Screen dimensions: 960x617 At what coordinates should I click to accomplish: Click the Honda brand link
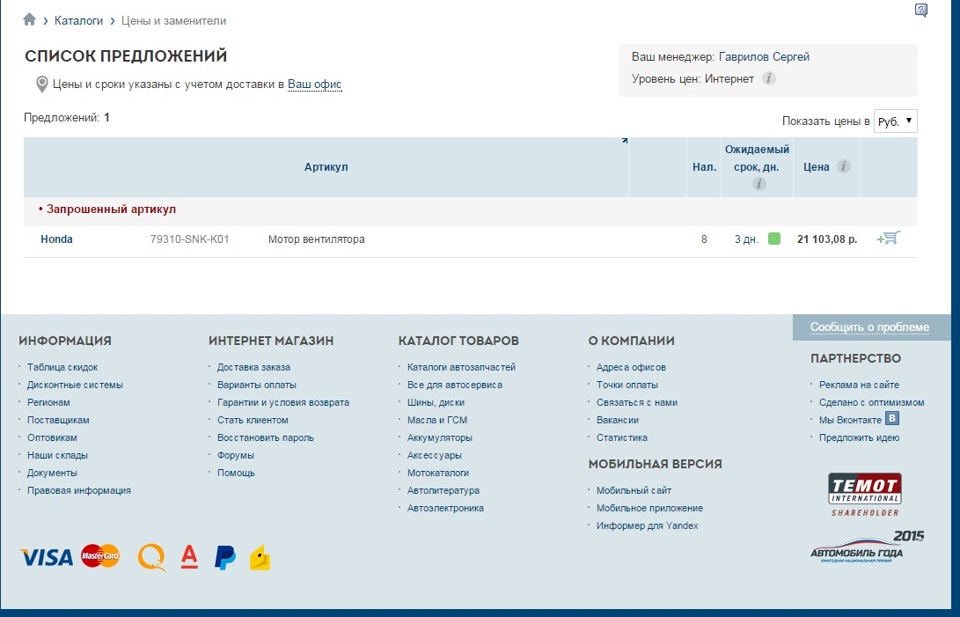click(56, 239)
